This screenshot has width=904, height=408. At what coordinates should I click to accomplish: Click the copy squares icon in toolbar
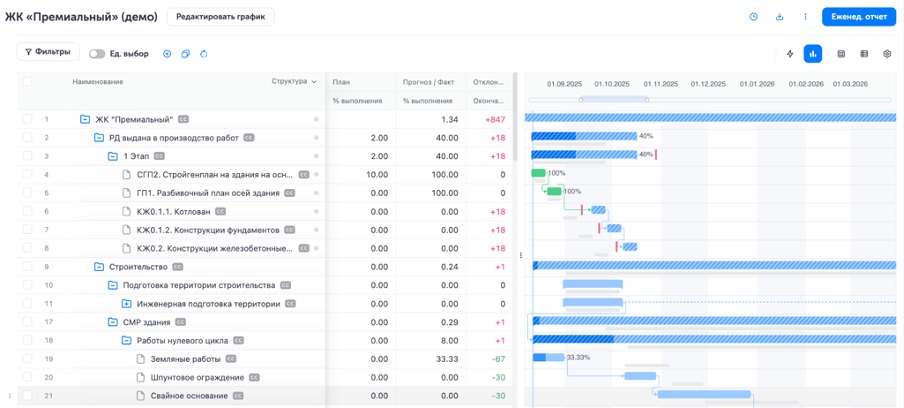tap(185, 54)
